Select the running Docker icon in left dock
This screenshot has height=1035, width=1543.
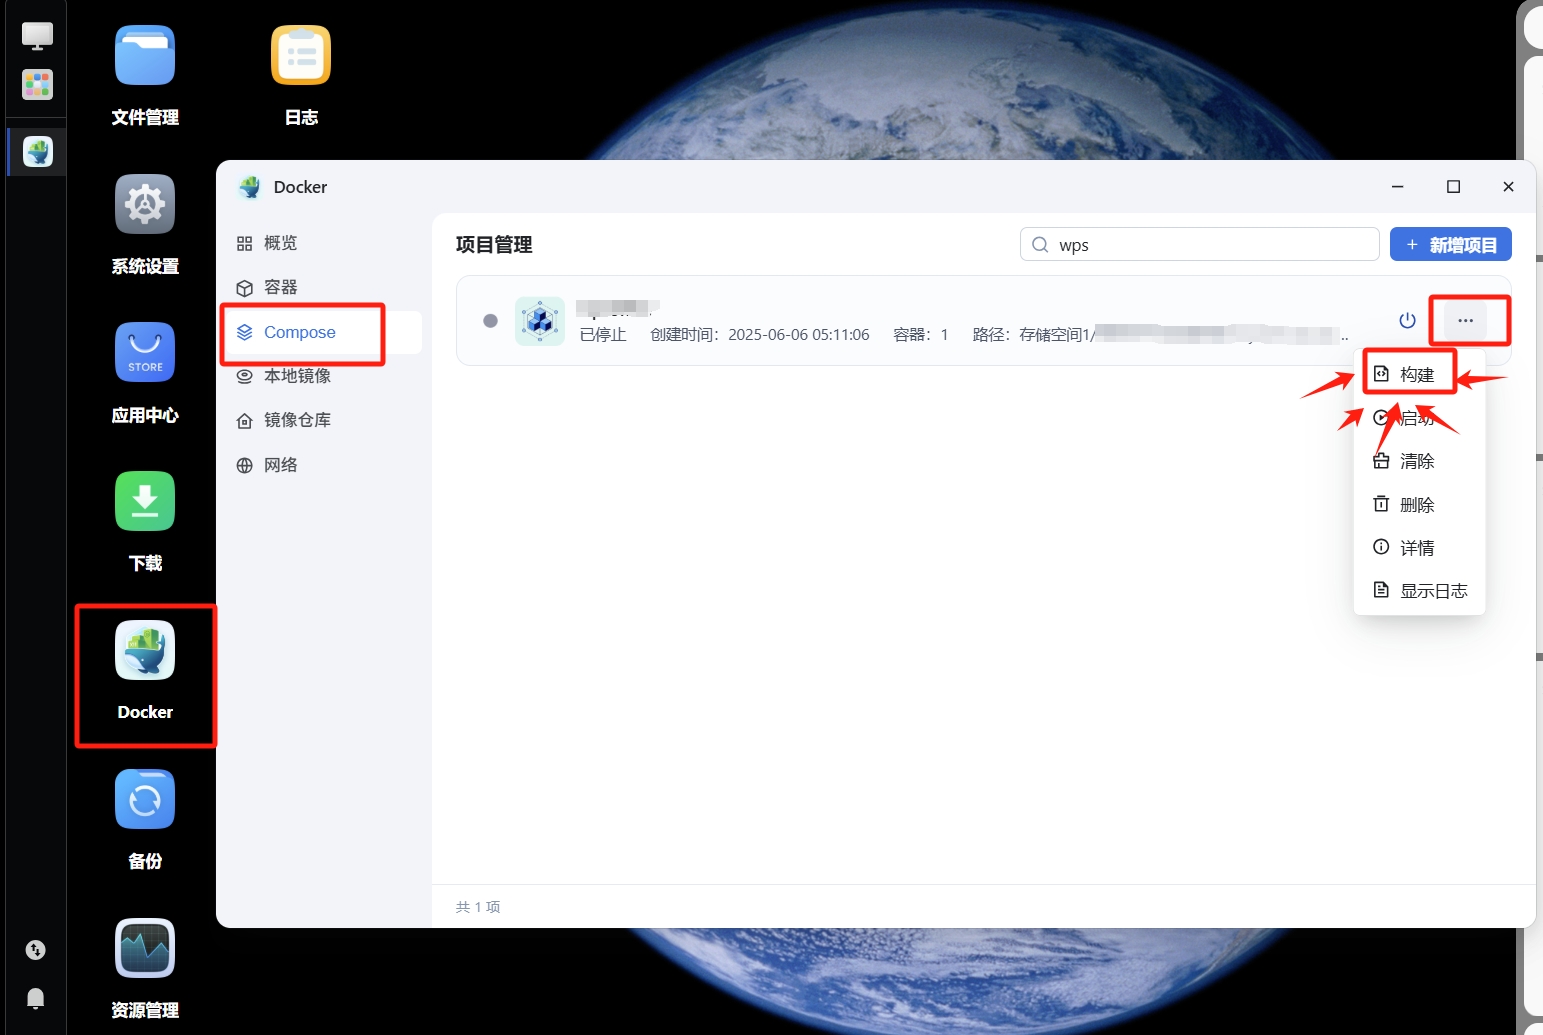38,152
